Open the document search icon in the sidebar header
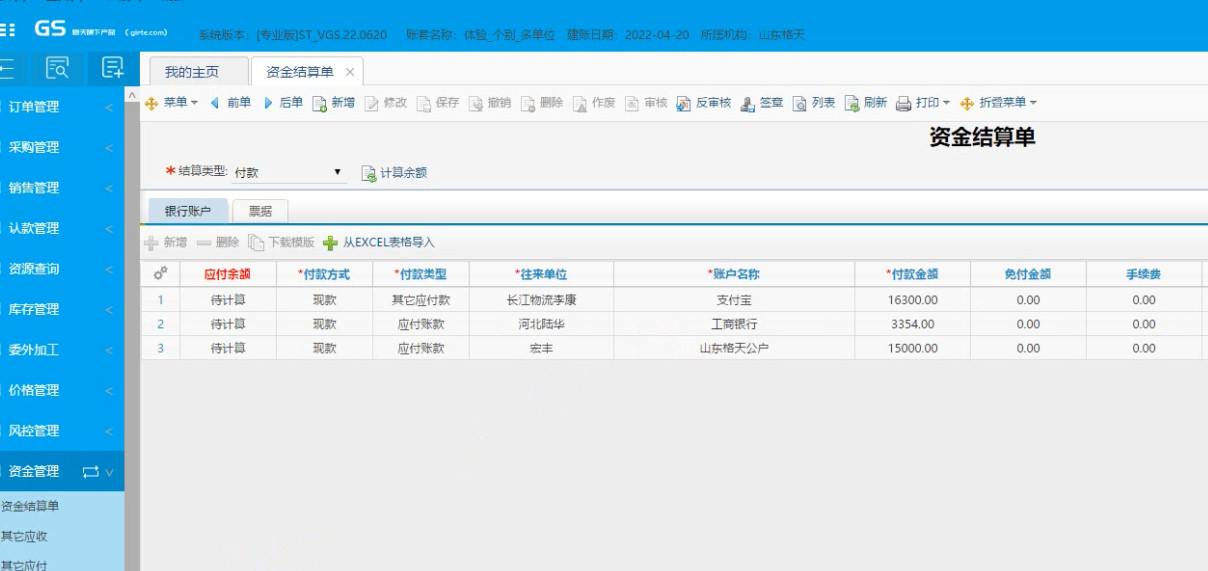This screenshot has width=1208, height=571. (x=58, y=68)
